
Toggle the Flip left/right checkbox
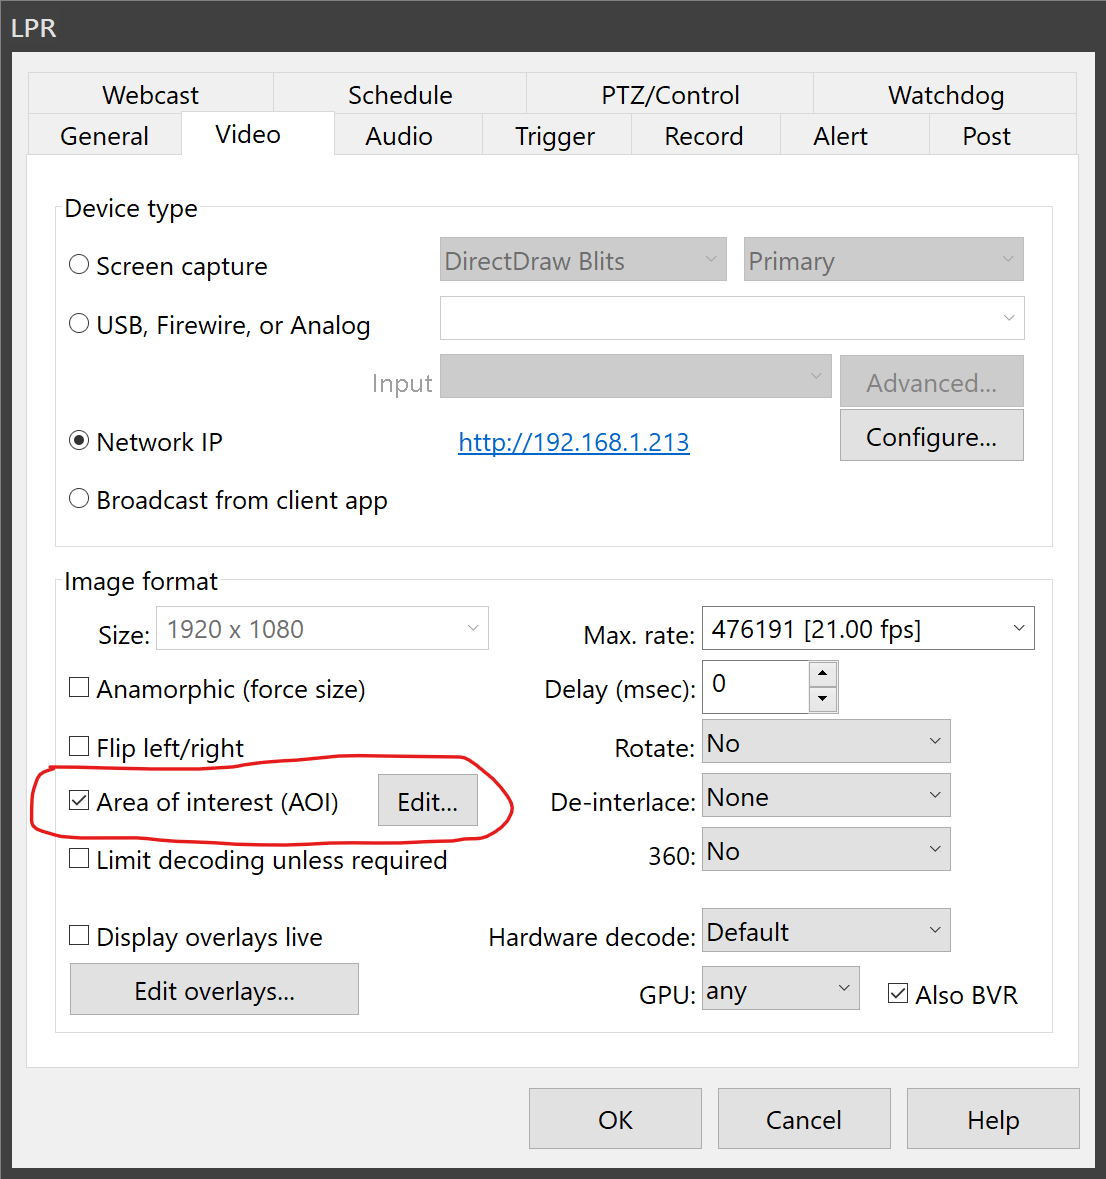tap(79, 746)
